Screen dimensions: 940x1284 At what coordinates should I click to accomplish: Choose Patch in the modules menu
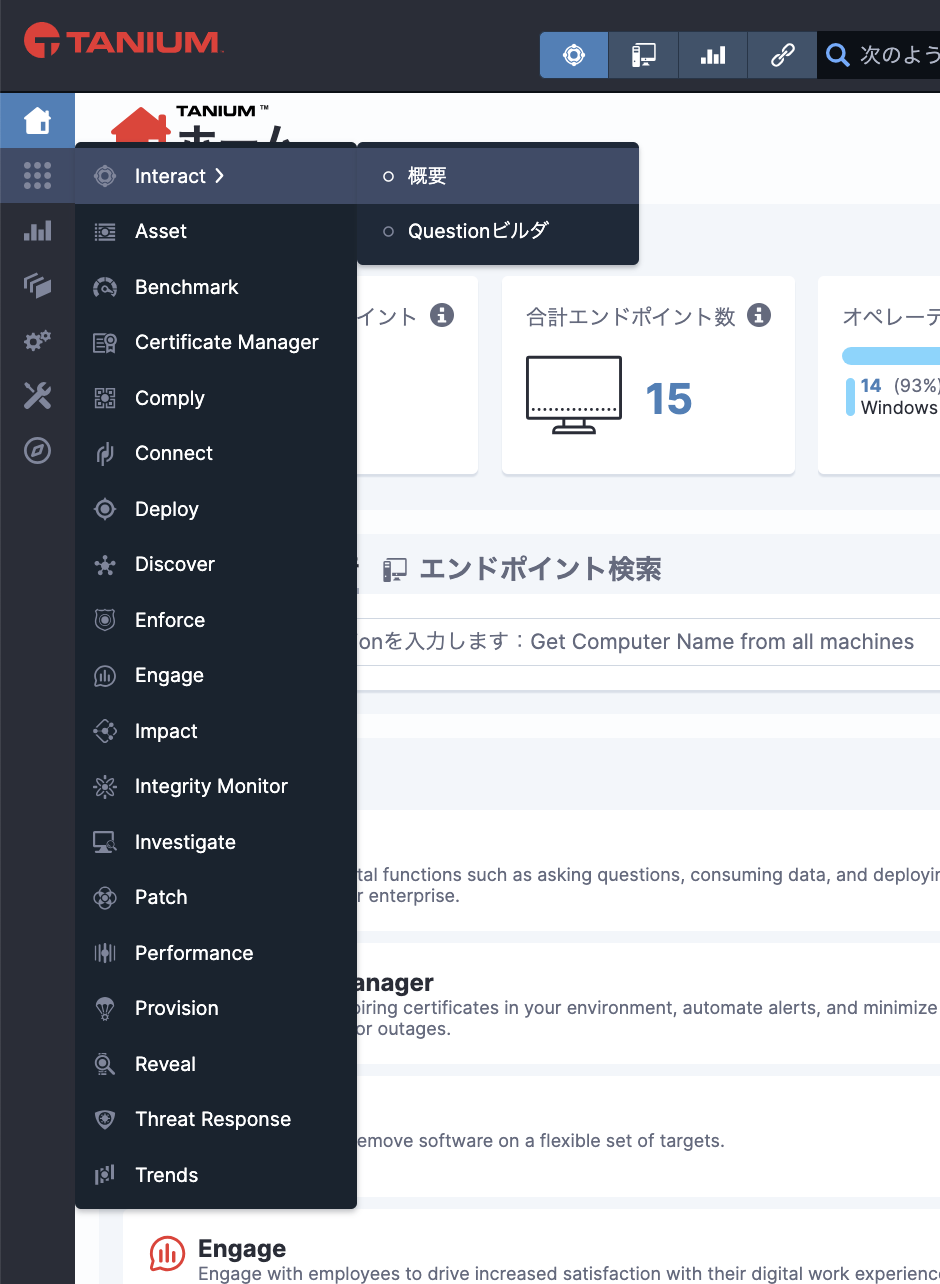pos(216,897)
